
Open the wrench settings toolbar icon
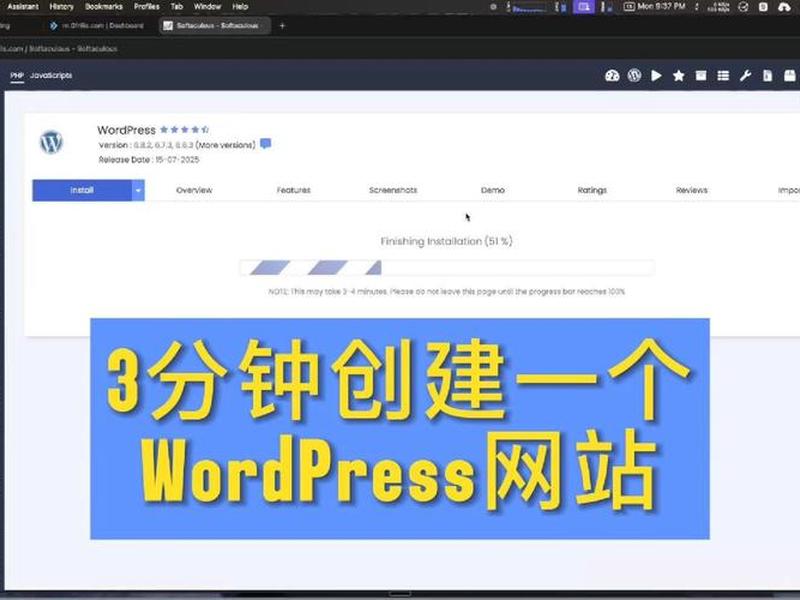click(x=745, y=76)
